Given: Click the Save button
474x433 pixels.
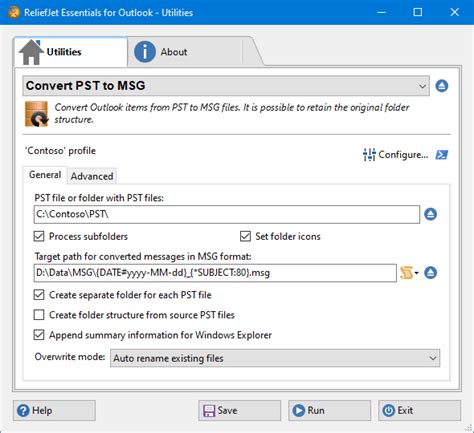Looking at the screenshot, I should click(239, 410).
